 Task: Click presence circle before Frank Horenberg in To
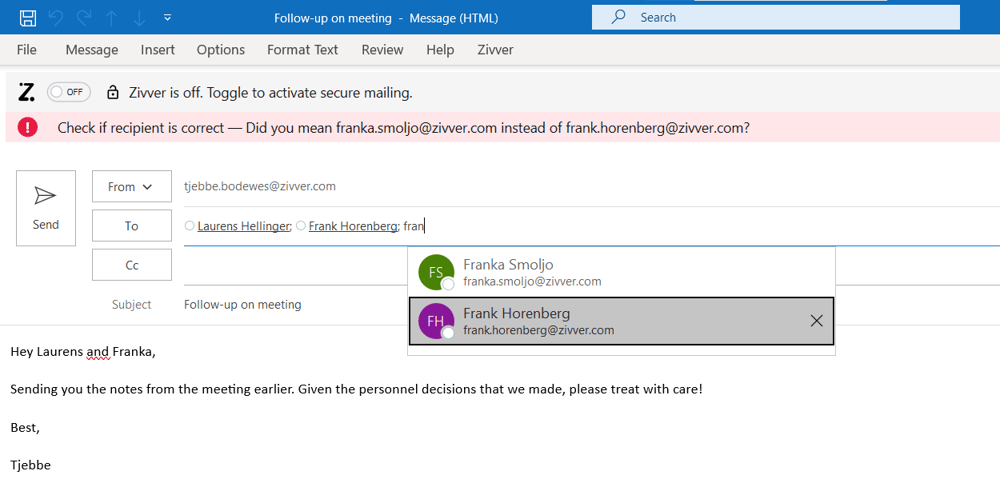(301, 226)
